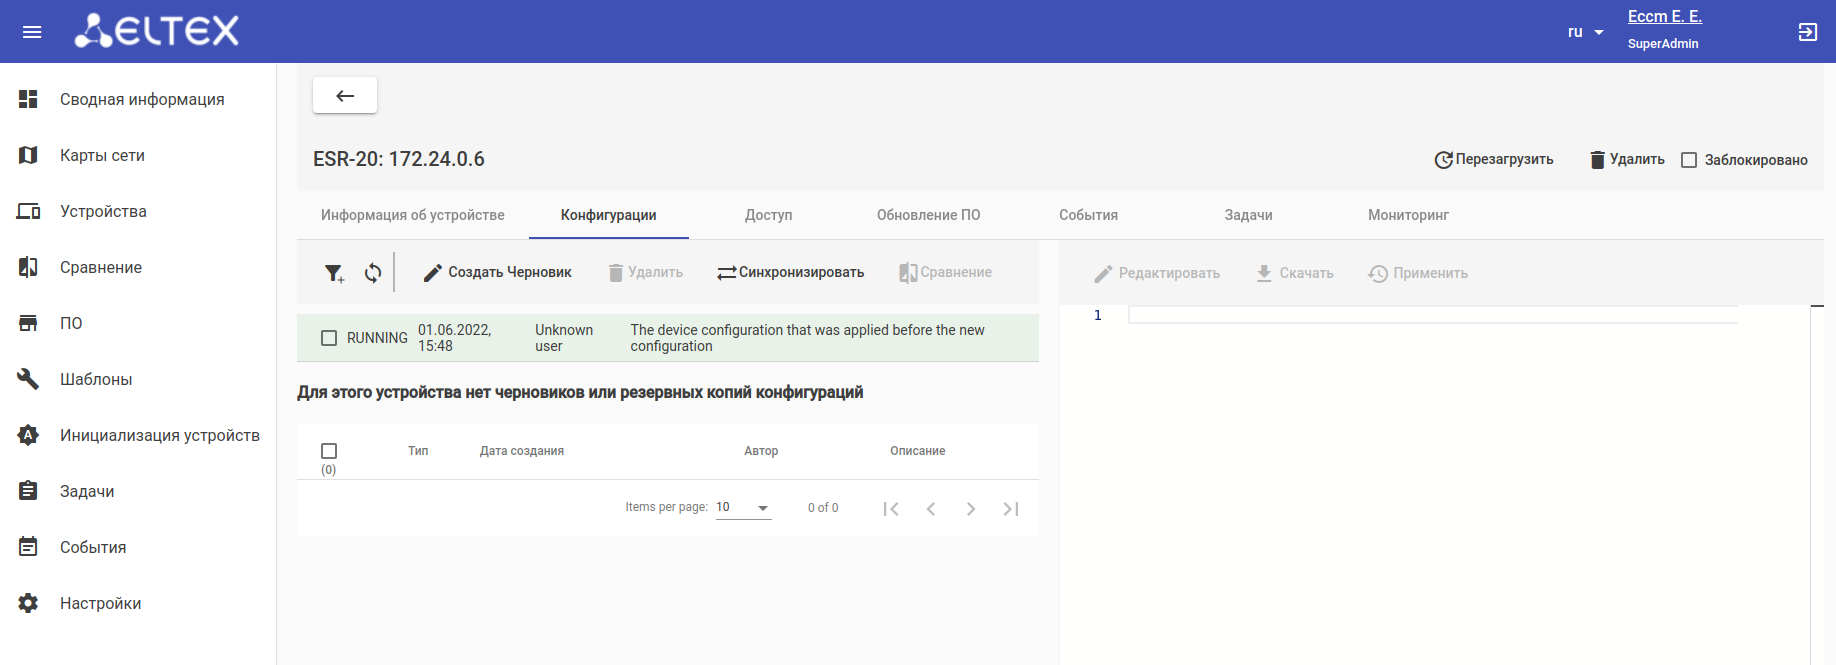
Task: Open the Шаблоны wrench icon
Action: click(28, 379)
